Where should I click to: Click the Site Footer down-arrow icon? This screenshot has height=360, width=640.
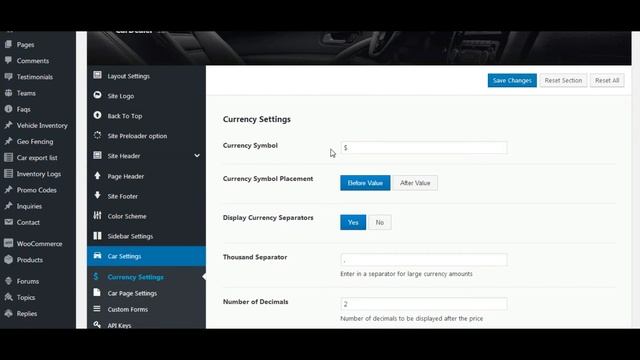(97, 195)
